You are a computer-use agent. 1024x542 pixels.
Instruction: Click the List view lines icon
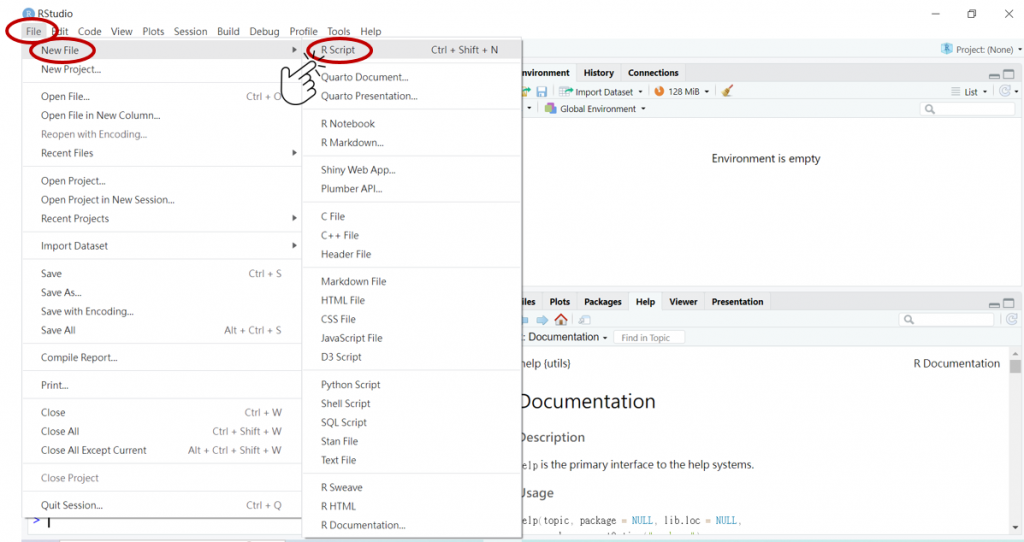[955, 91]
